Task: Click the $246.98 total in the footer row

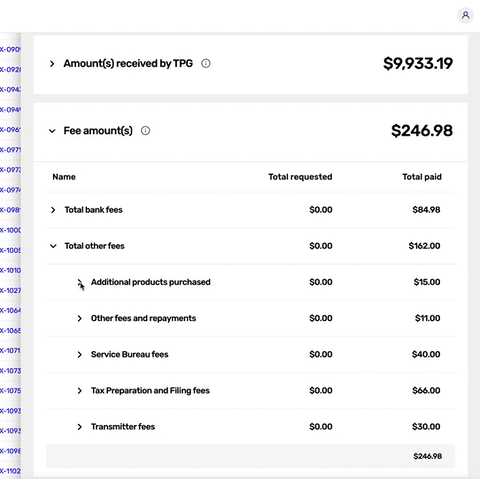Action: coord(428,456)
